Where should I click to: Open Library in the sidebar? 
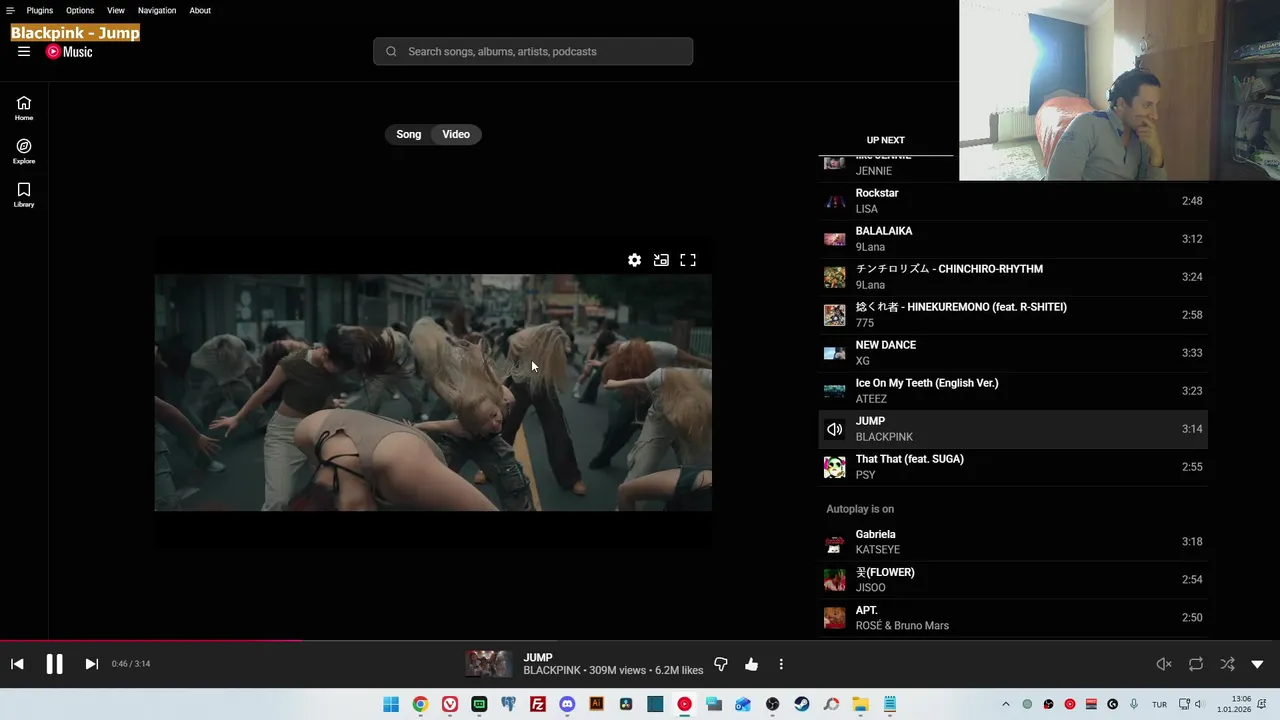coord(24,194)
